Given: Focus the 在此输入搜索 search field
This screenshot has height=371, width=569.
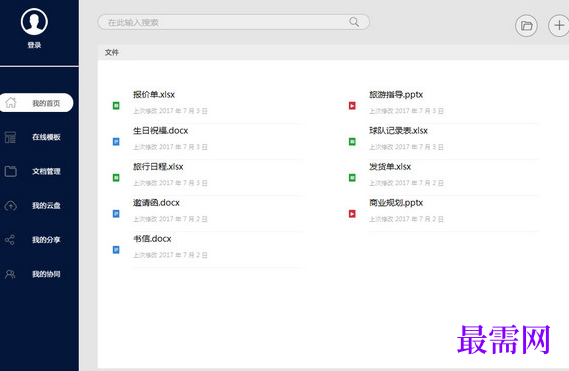Looking at the screenshot, I should (234, 22).
